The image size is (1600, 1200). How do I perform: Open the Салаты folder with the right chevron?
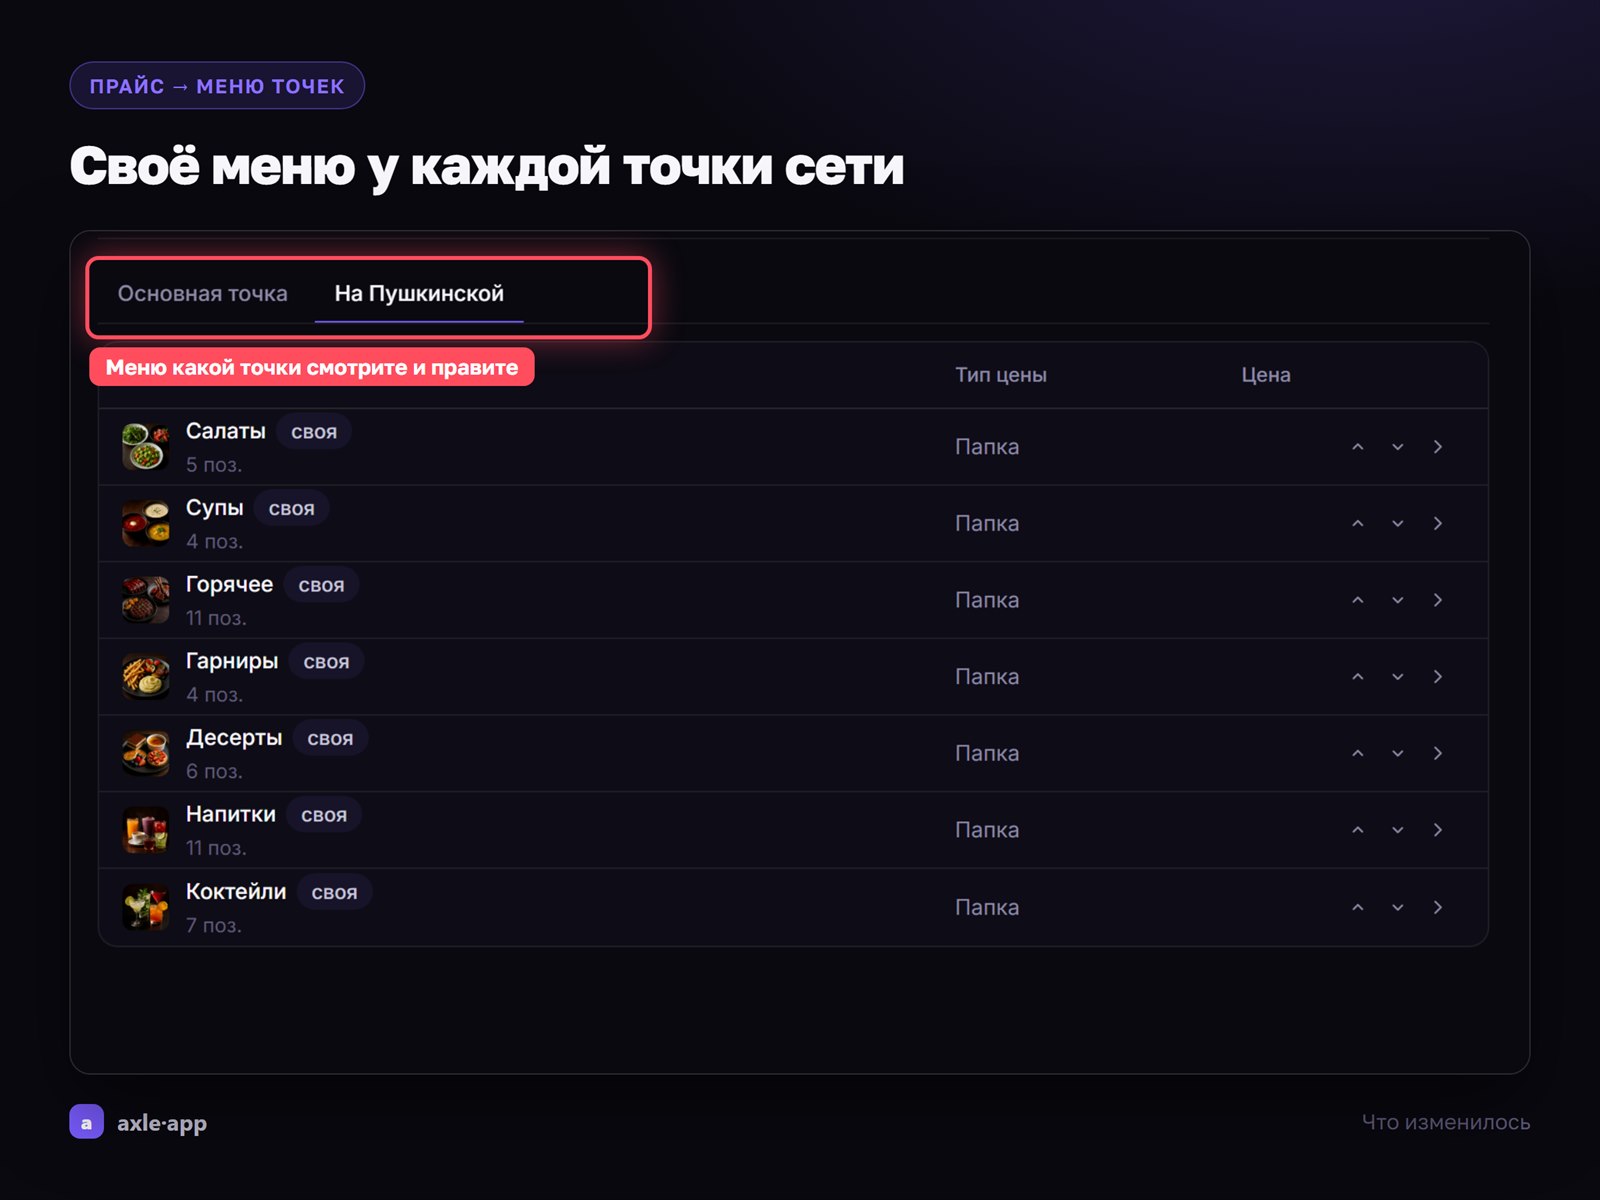point(1438,447)
